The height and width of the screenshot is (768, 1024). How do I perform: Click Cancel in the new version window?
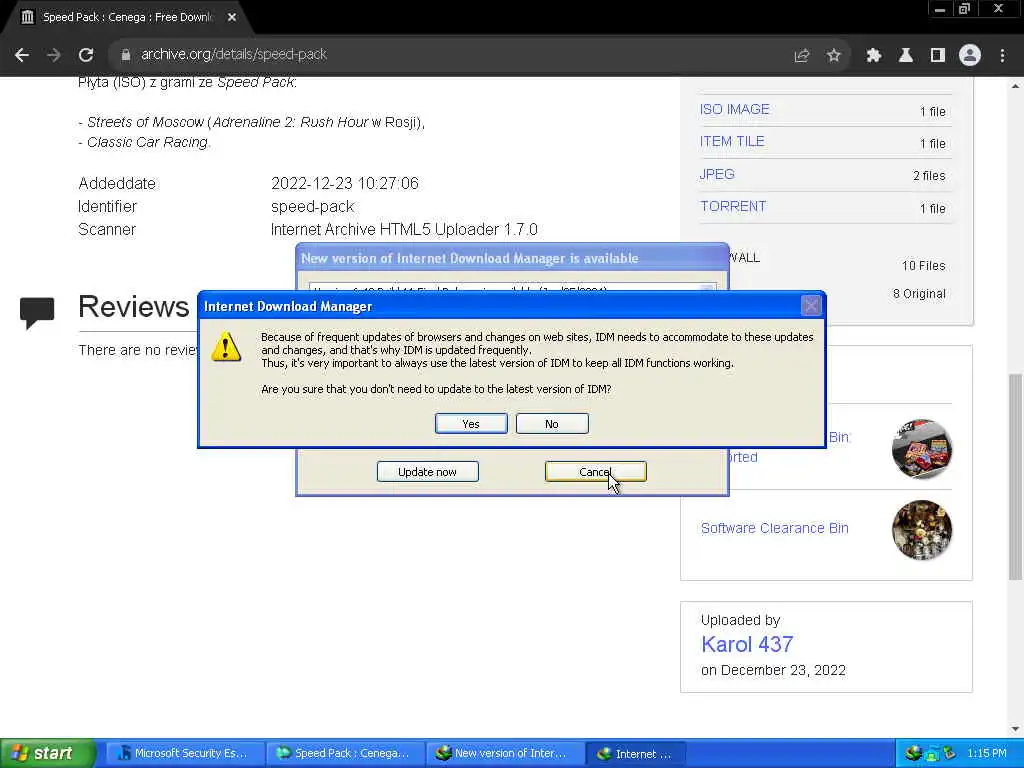596,472
